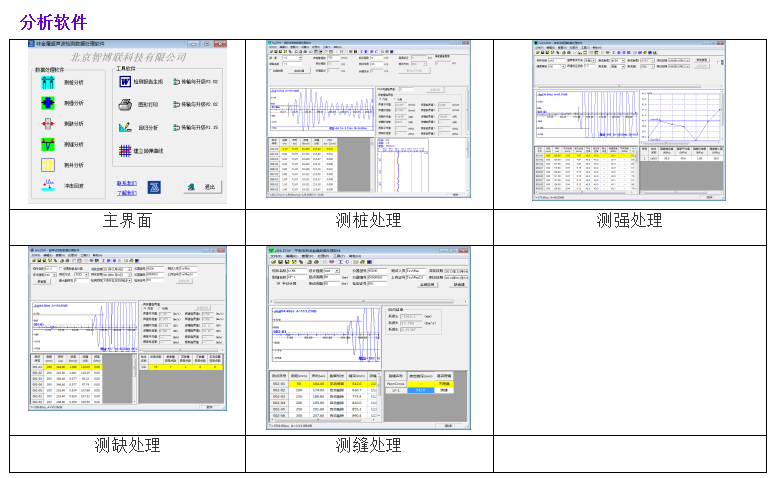Click the Word report generation icon
The width and height of the screenshot is (772, 478).
124,81
